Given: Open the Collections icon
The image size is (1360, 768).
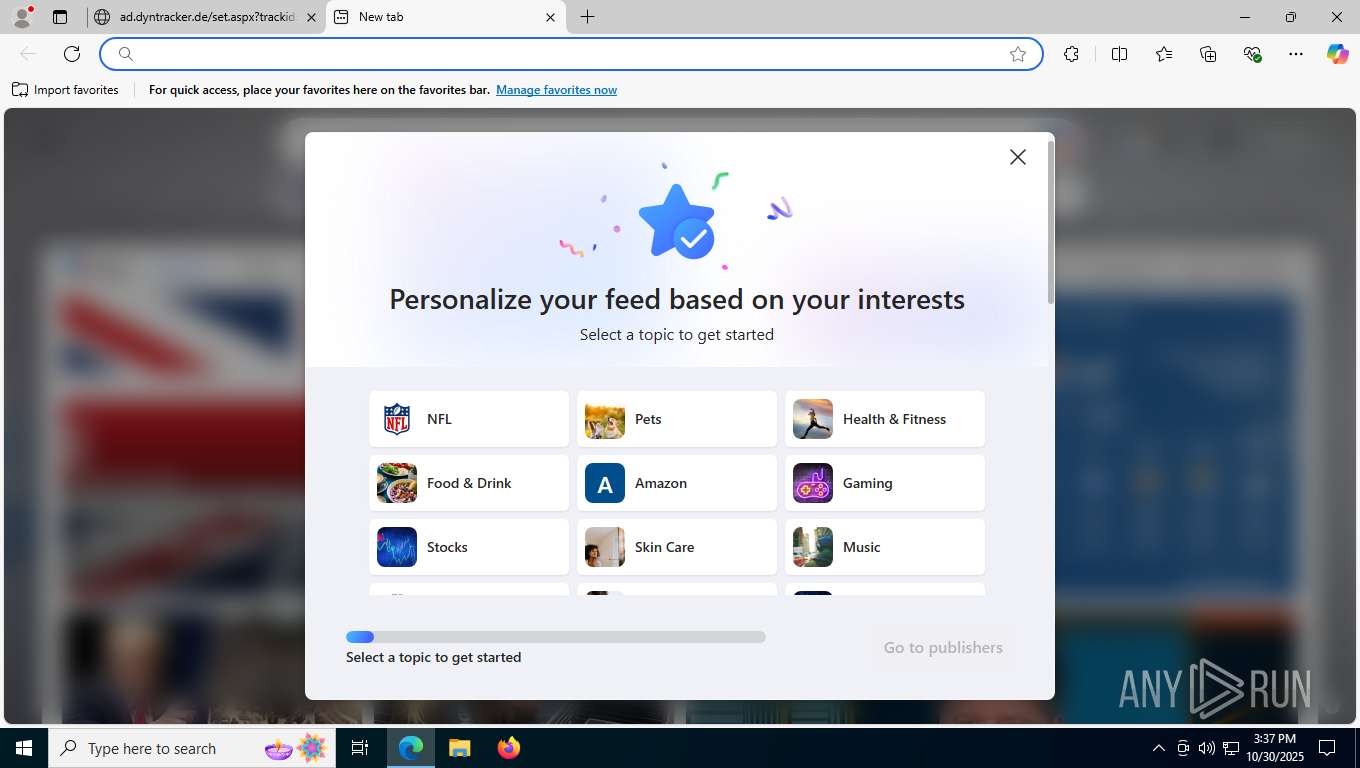Looking at the screenshot, I should coord(1207,54).
